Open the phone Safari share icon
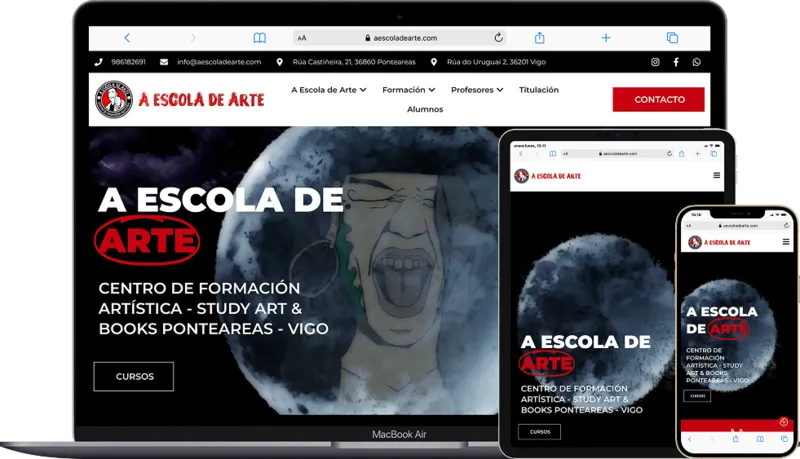800x459 pixels. pyautogui.click(x=736, y=439)
